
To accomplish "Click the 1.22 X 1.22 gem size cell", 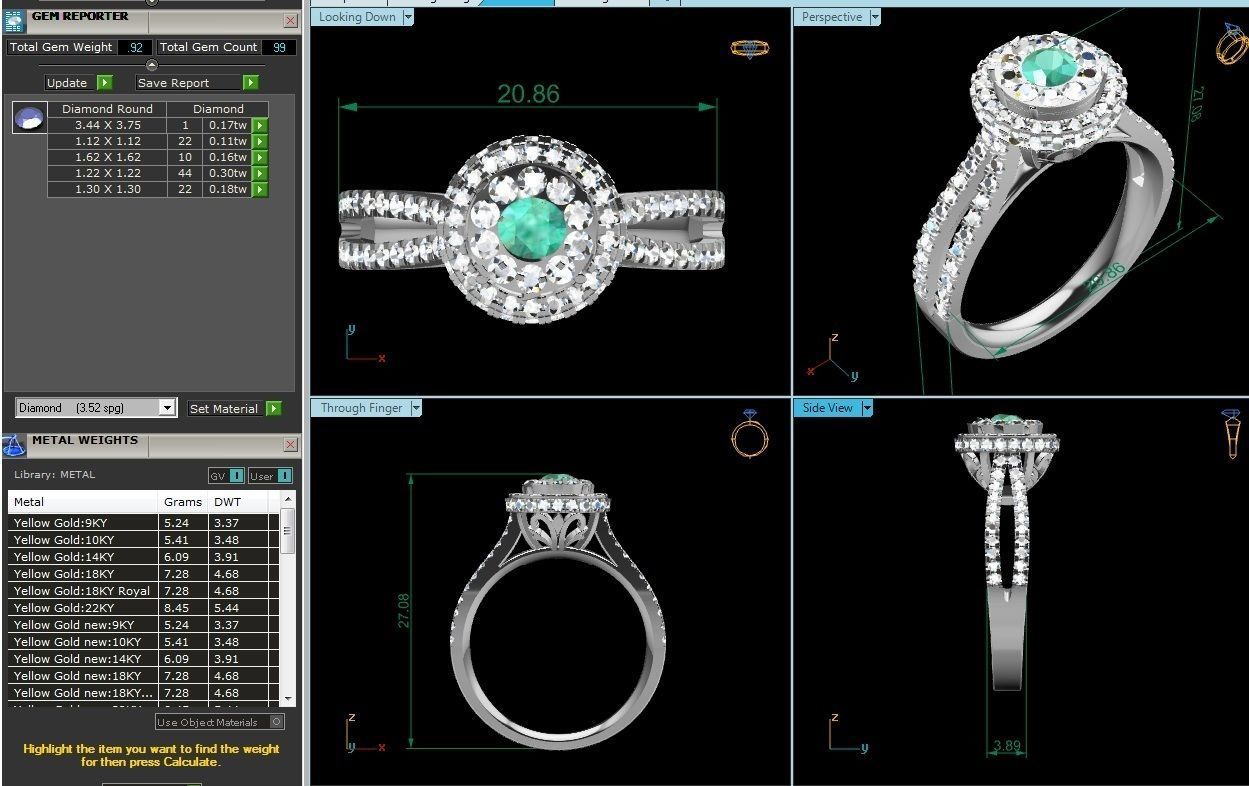I will tap(107, 173).
